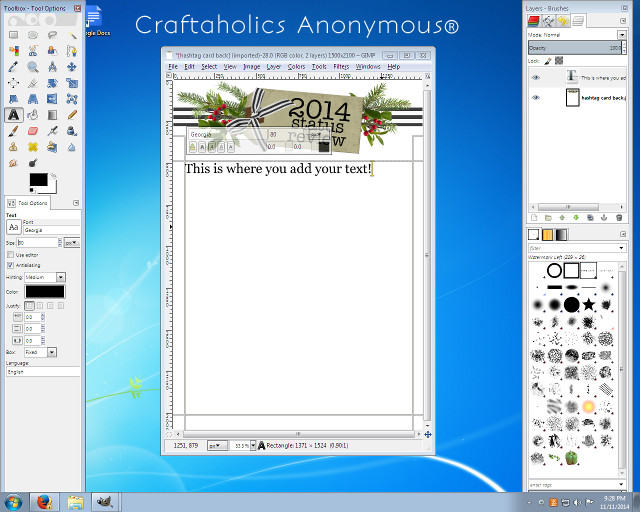Click the Windows Start button
Screen dimensions: 640x512
pos(13,502)
